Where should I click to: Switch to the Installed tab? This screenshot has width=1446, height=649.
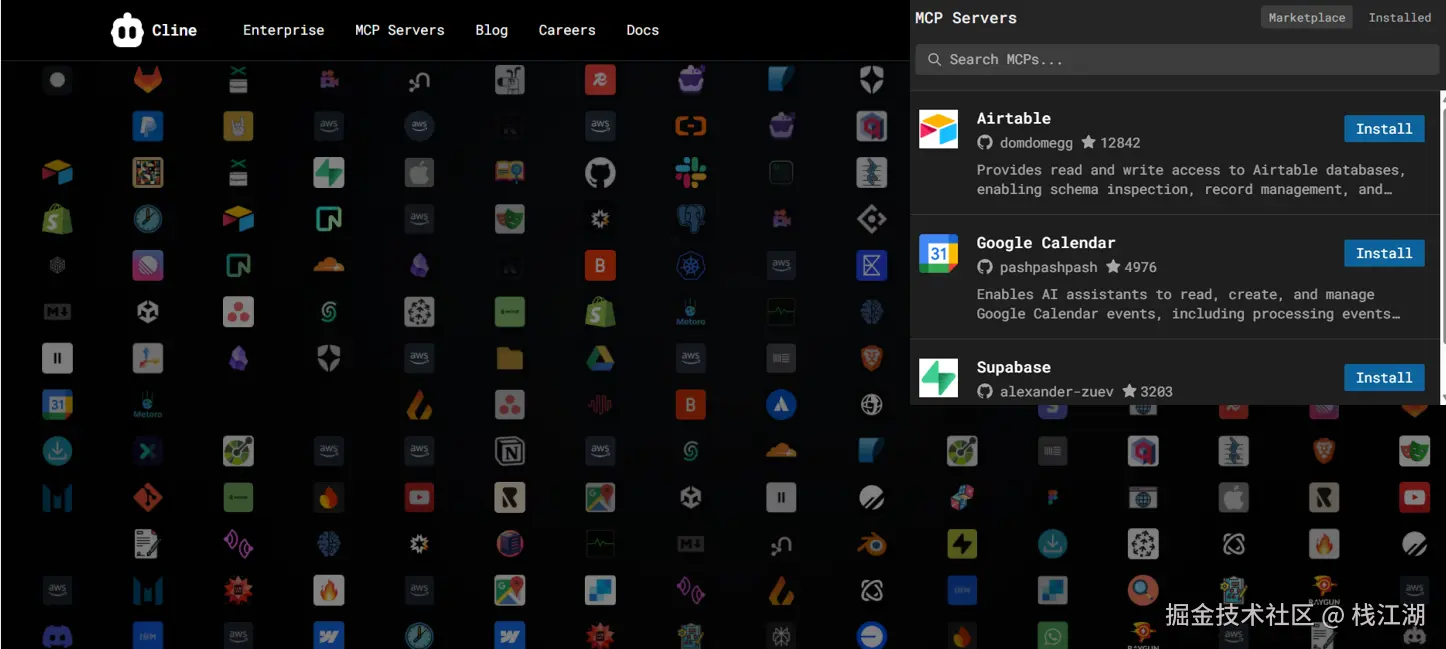(1399, 18)
